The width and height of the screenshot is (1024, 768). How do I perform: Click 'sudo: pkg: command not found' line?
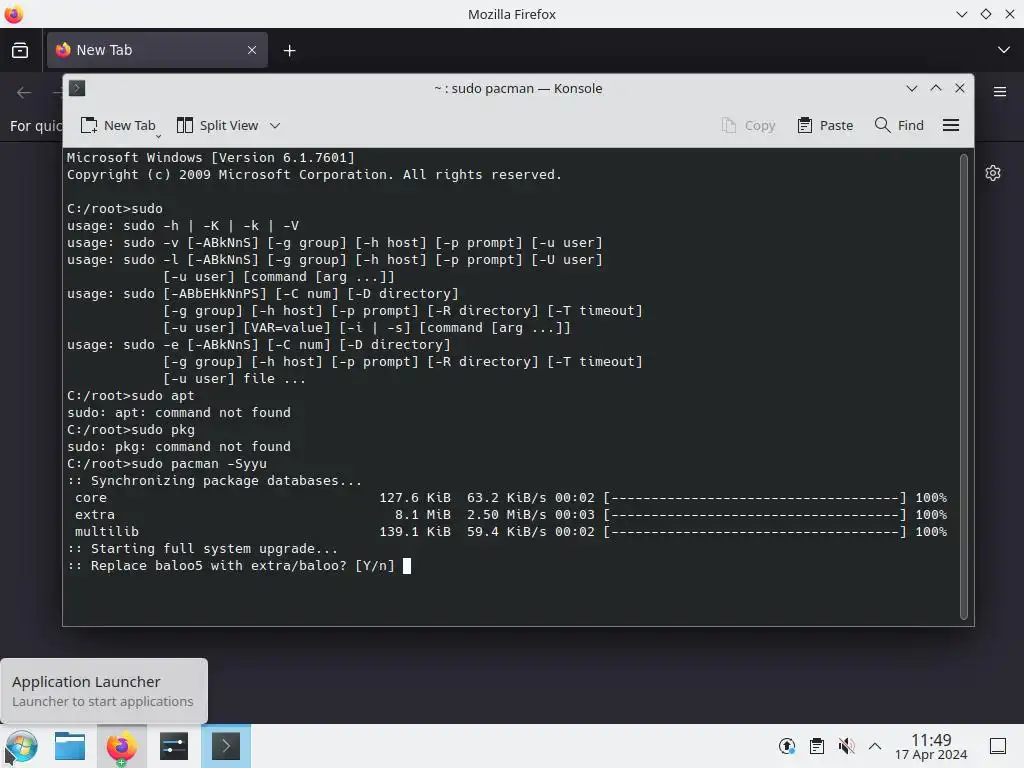tap(179, 447)
